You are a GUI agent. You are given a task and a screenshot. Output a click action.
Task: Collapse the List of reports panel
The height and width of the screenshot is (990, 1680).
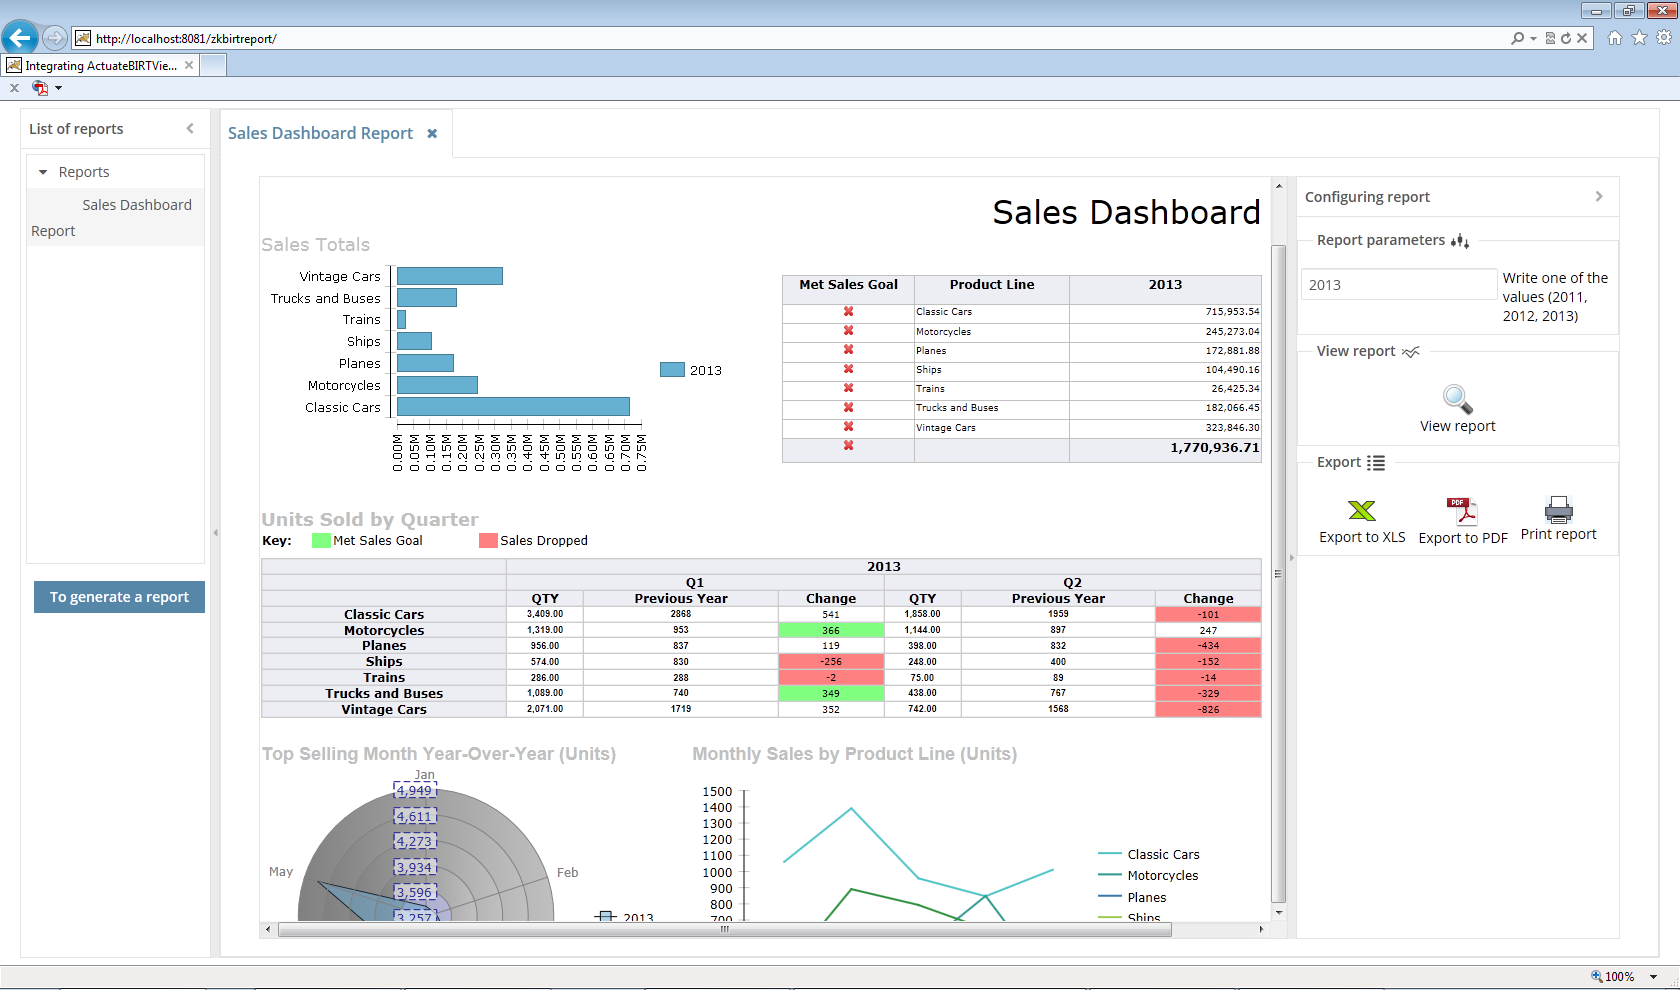click(x=190, y=128)
